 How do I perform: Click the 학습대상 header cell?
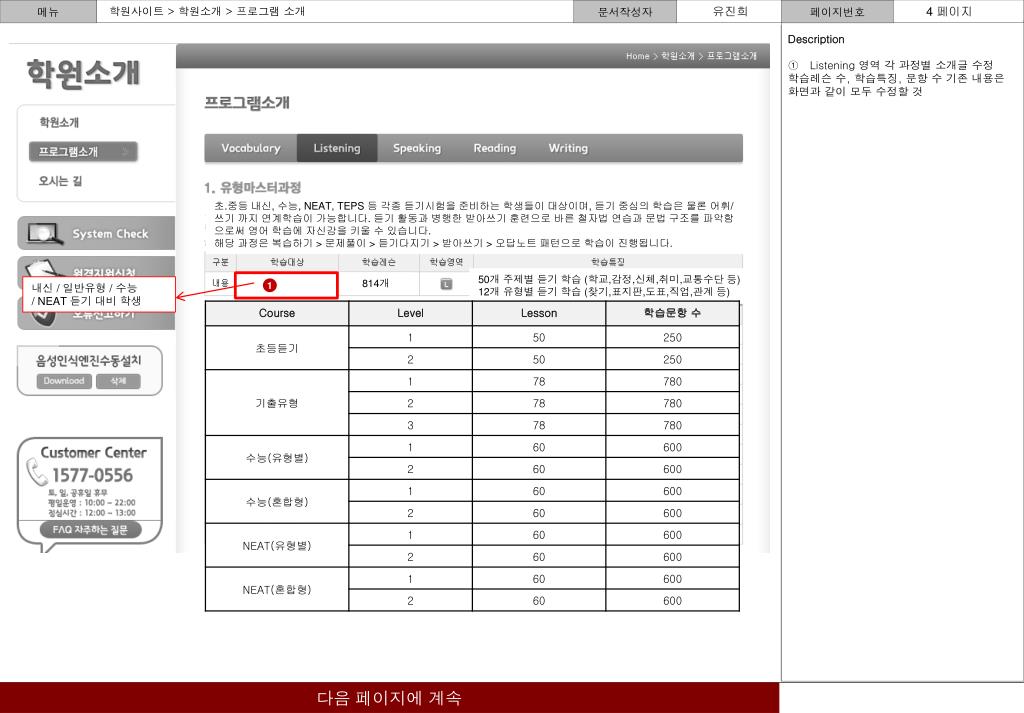[287, 262]
